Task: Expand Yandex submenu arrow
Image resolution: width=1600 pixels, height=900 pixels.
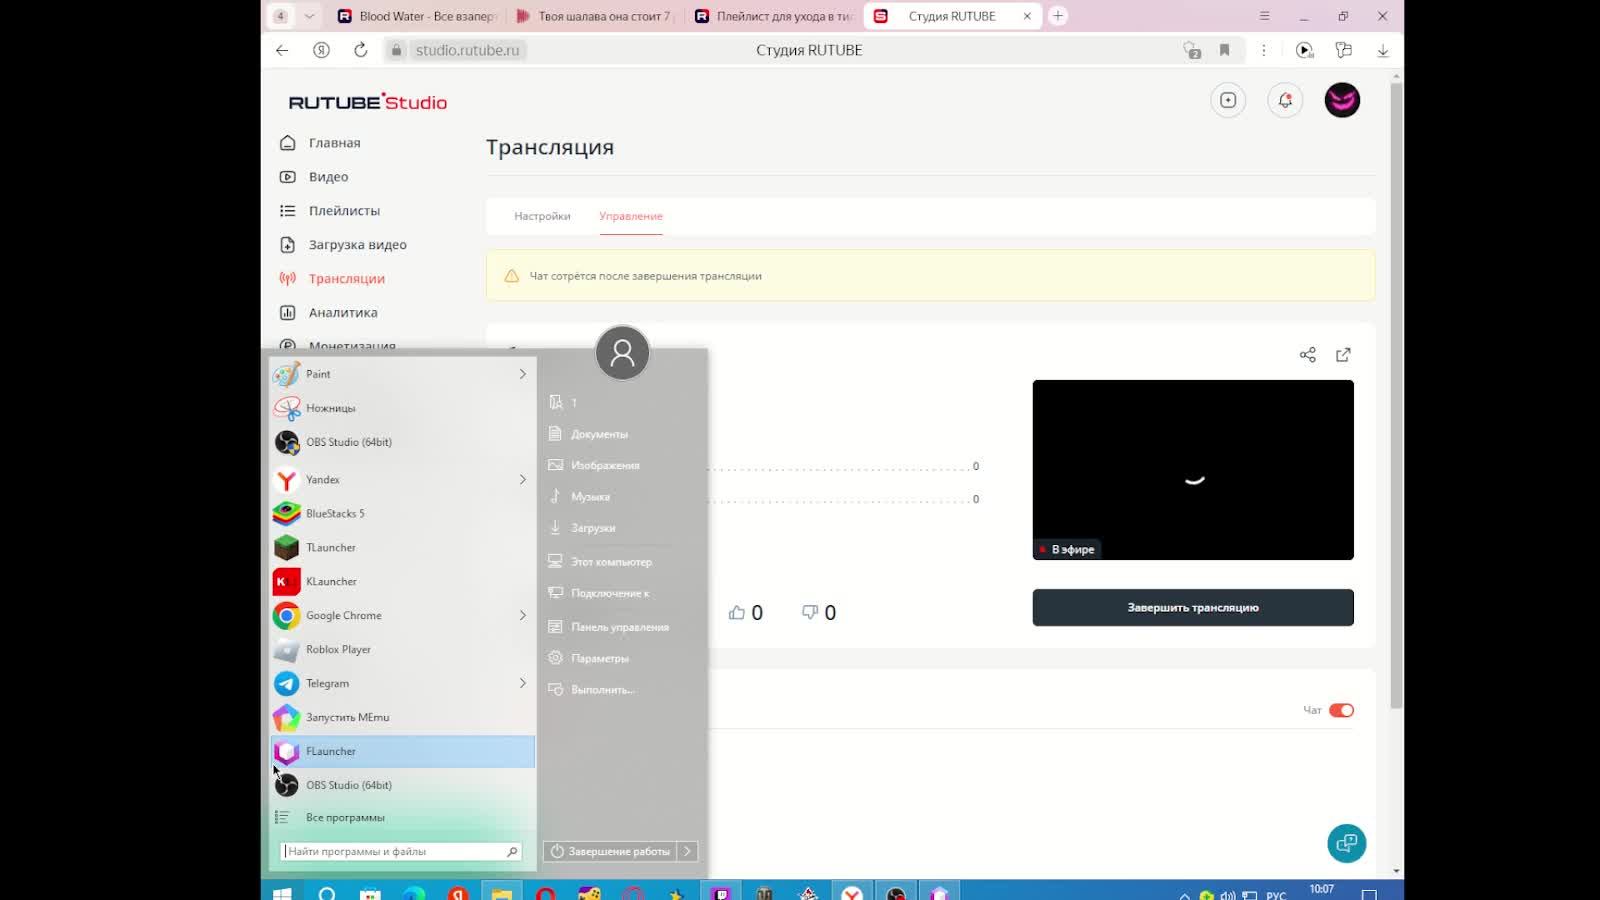Action: point(522,480)
